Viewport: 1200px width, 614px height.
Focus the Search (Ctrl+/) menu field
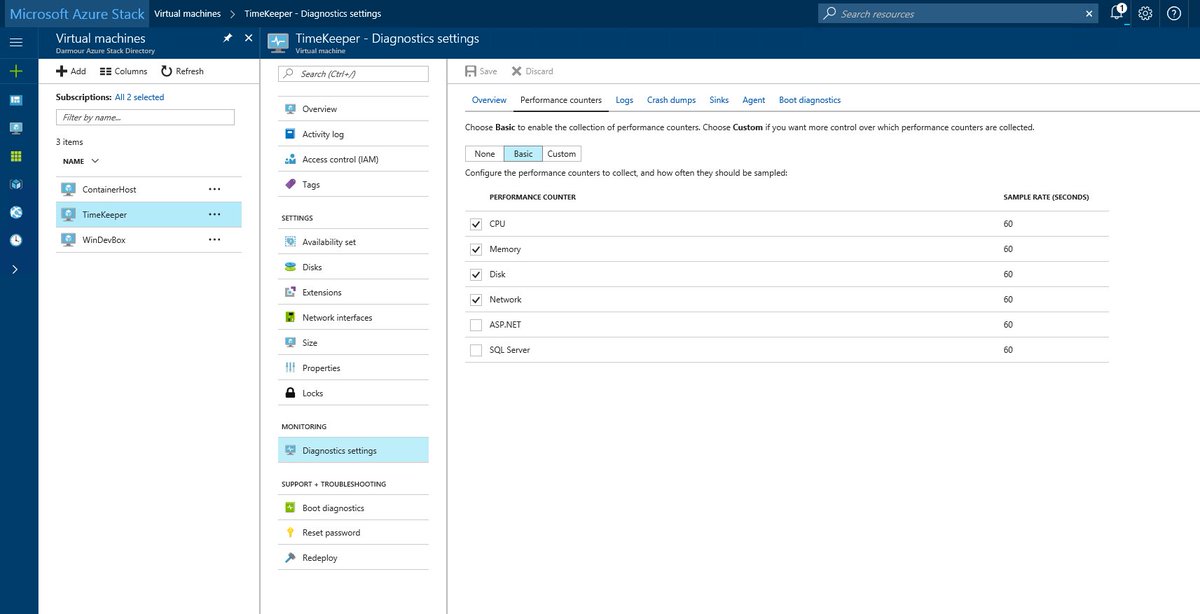(x=353, y=74)
